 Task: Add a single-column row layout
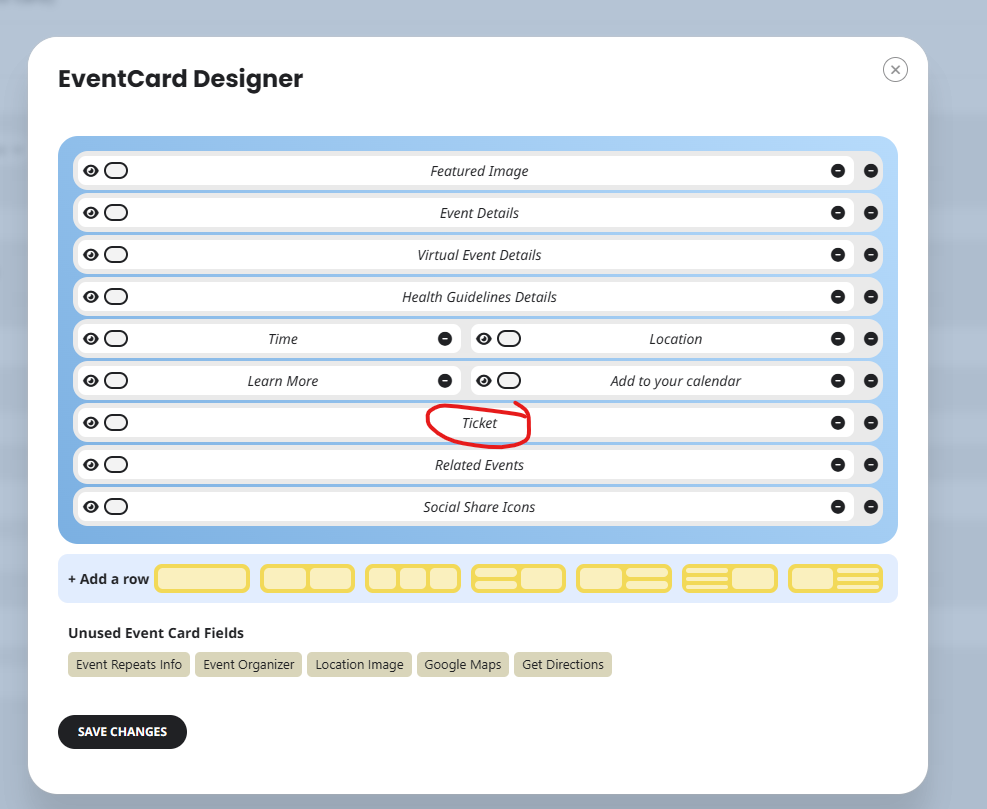click(202, 579)
